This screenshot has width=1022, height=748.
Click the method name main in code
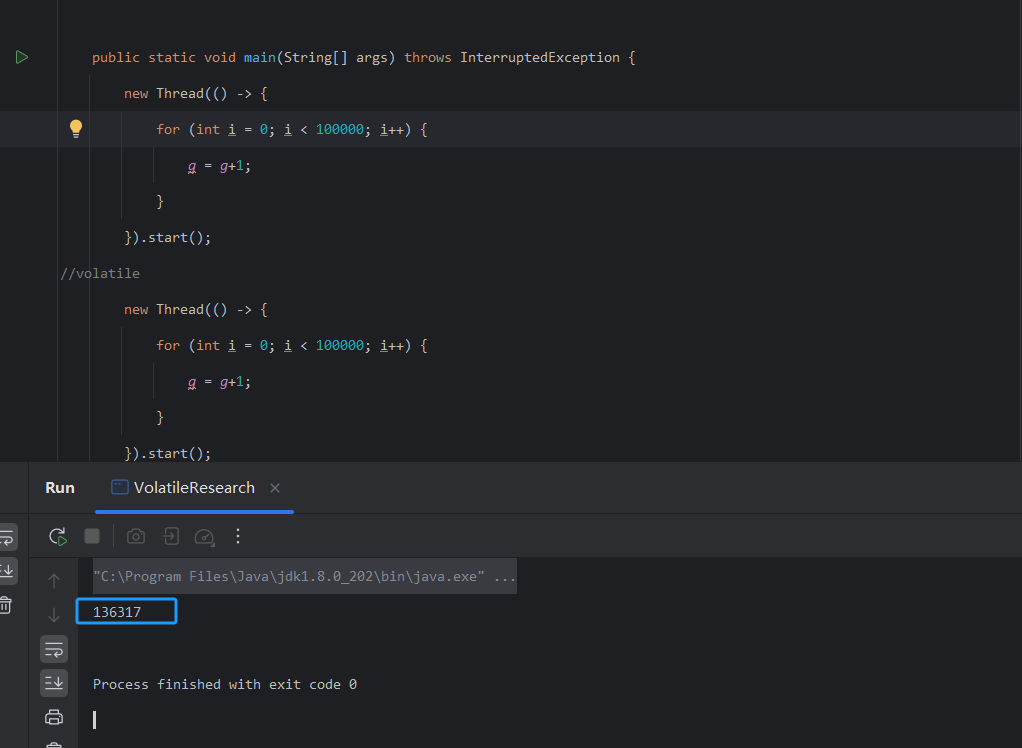(x=259, y=57)
